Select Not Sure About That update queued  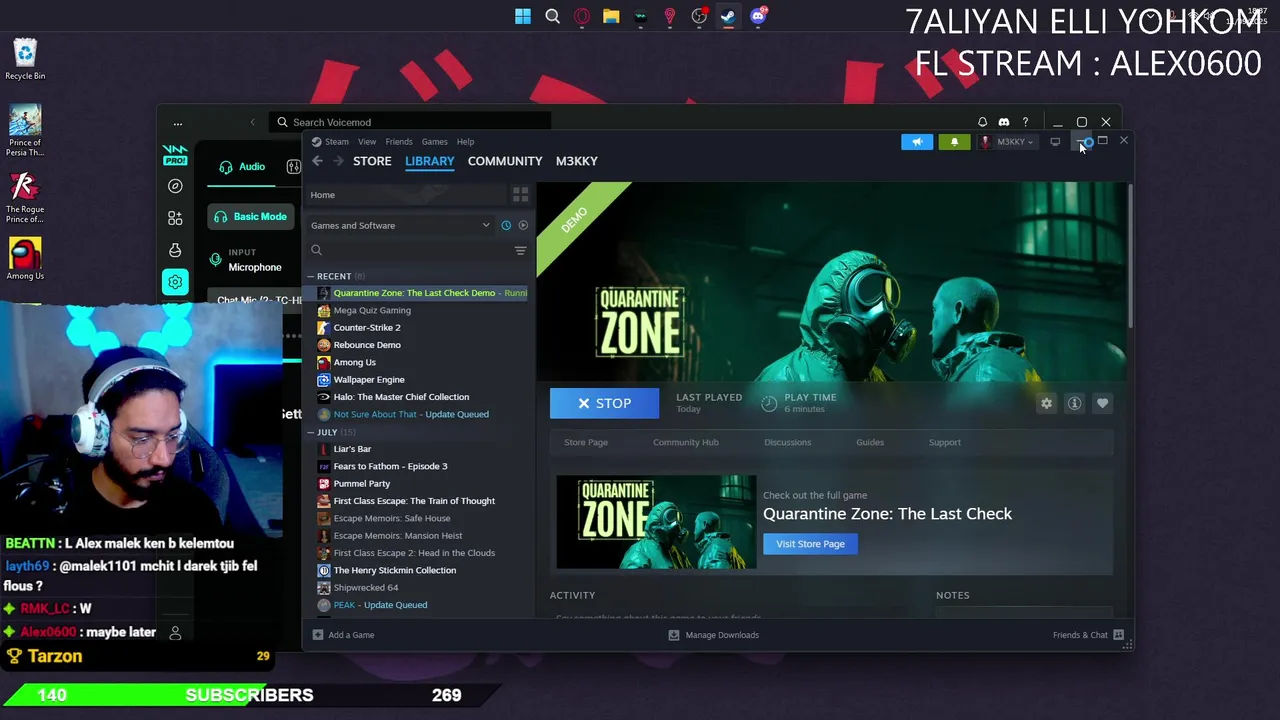411,414
